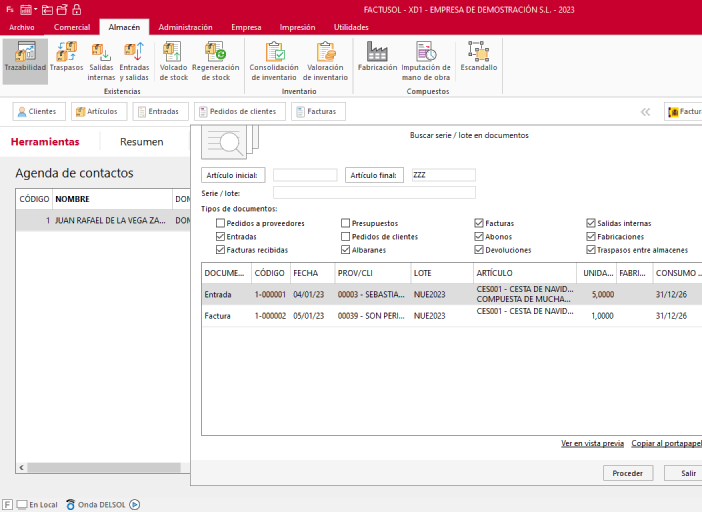The width and height of the screenshot is (702, 512).
Task: Open Pedidos de clientes shortcut
Action: [x=240, y=111]
